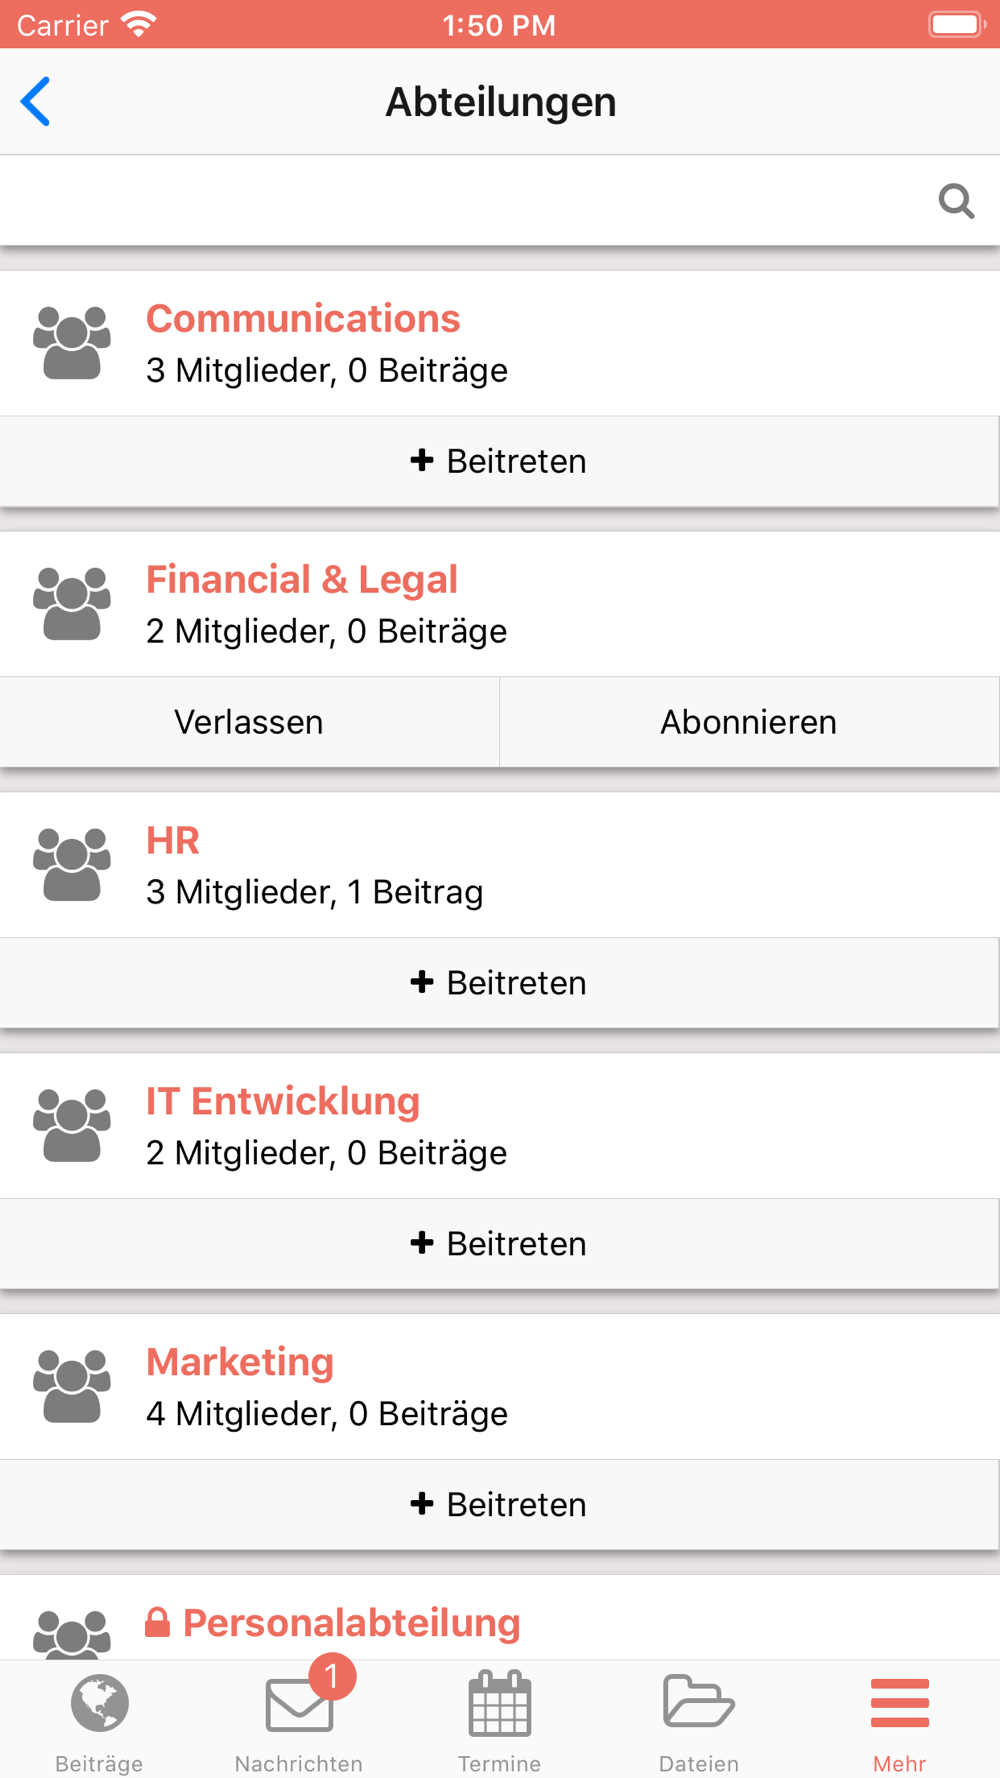The image size is (1000, 1778).
Task: Open Termine calendar tab icon
Action: click(499, 1703)
